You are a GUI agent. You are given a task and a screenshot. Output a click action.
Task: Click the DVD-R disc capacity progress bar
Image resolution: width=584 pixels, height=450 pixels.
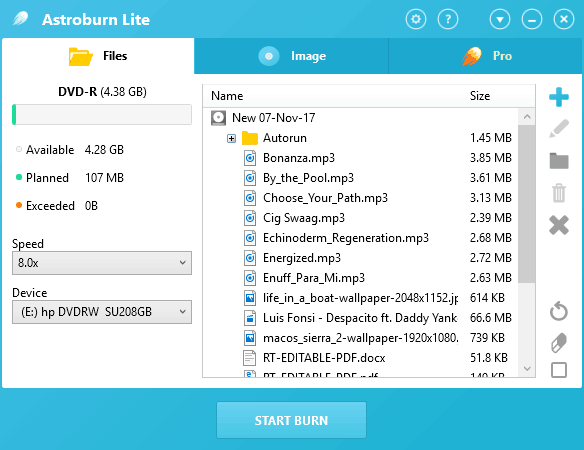point(102,114)
